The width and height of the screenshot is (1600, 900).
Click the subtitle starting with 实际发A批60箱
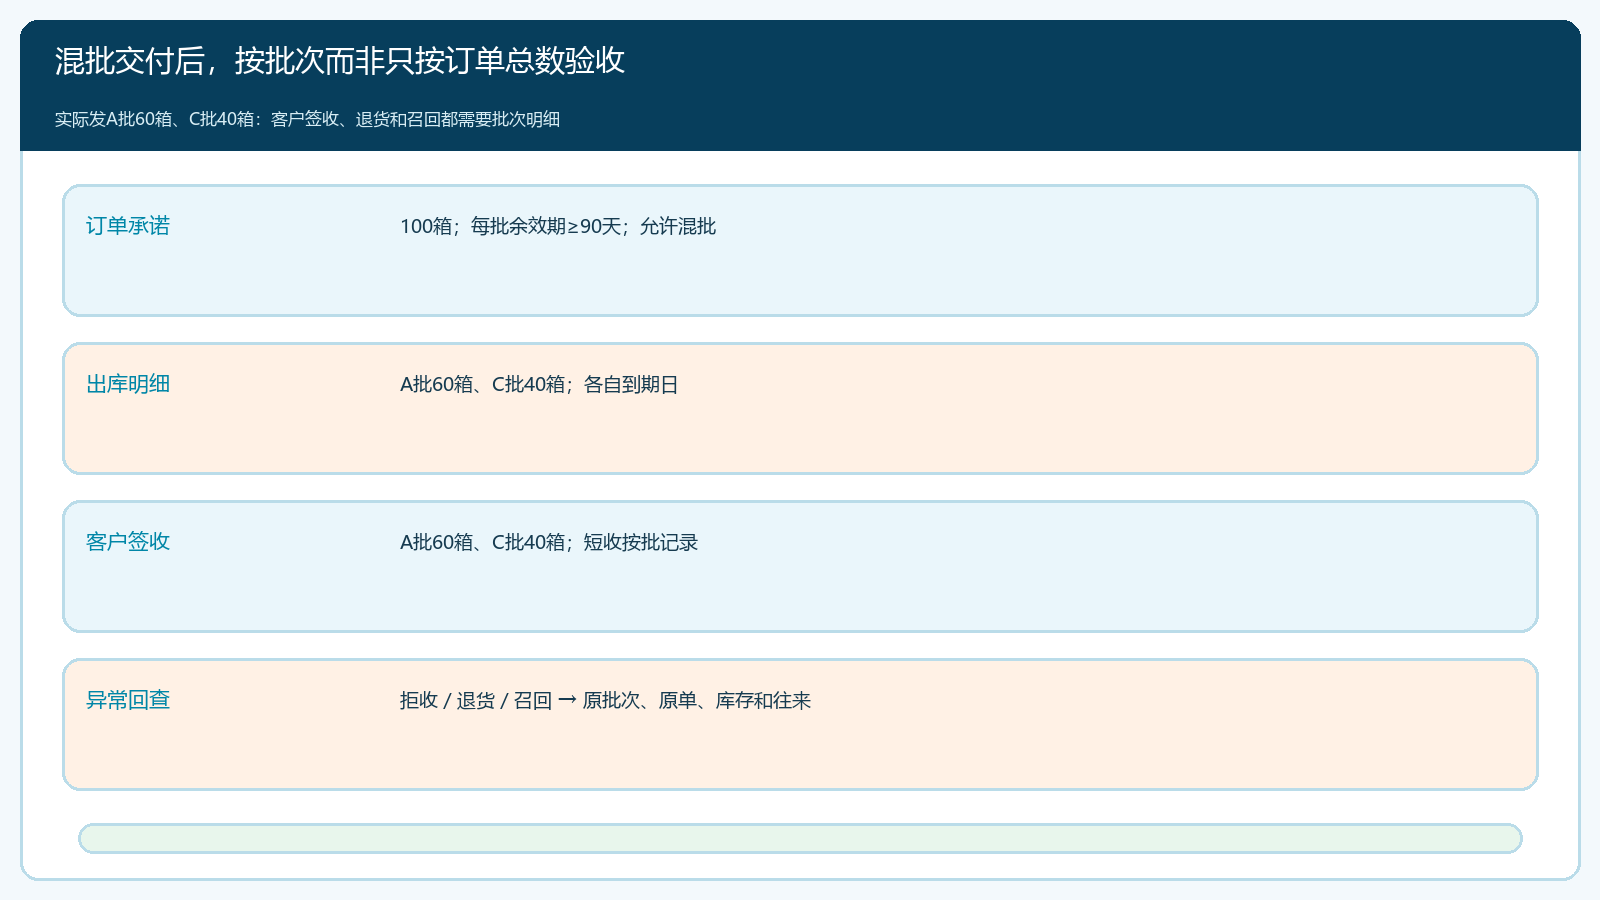(x=307, y=119)
